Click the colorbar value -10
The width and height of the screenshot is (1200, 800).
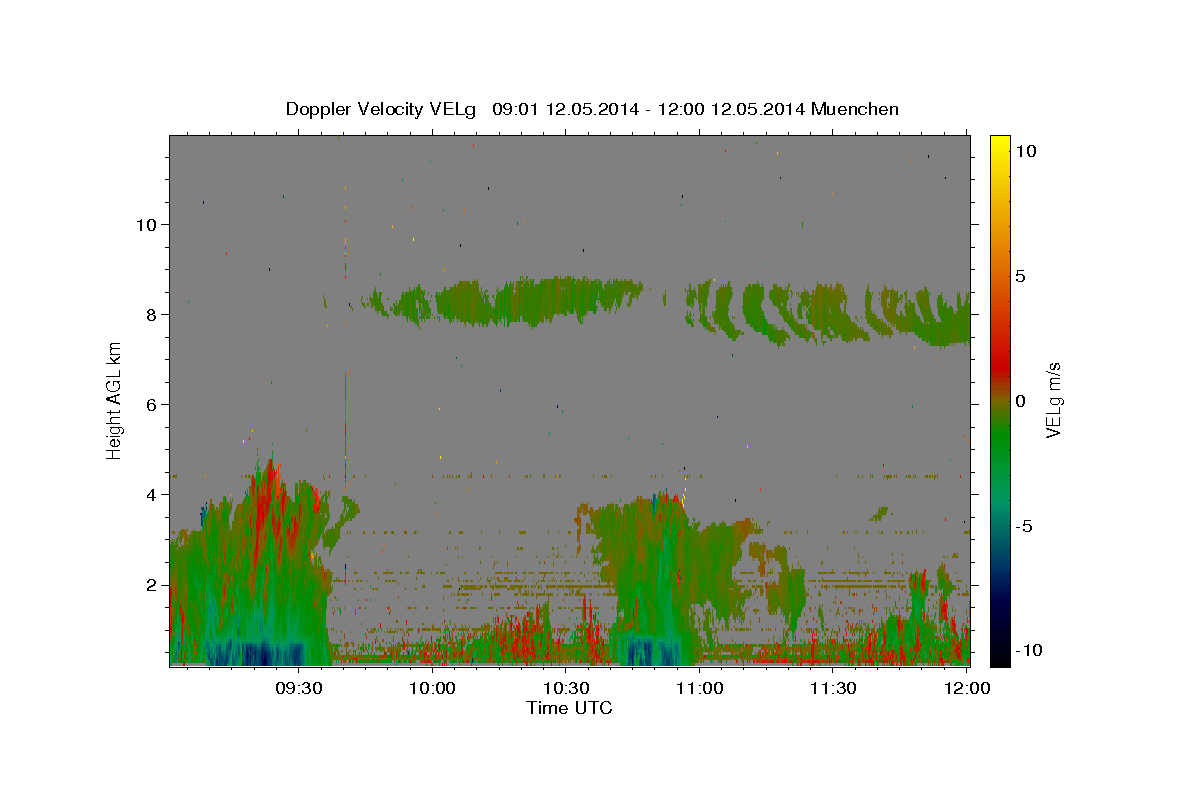[1028, 650]
